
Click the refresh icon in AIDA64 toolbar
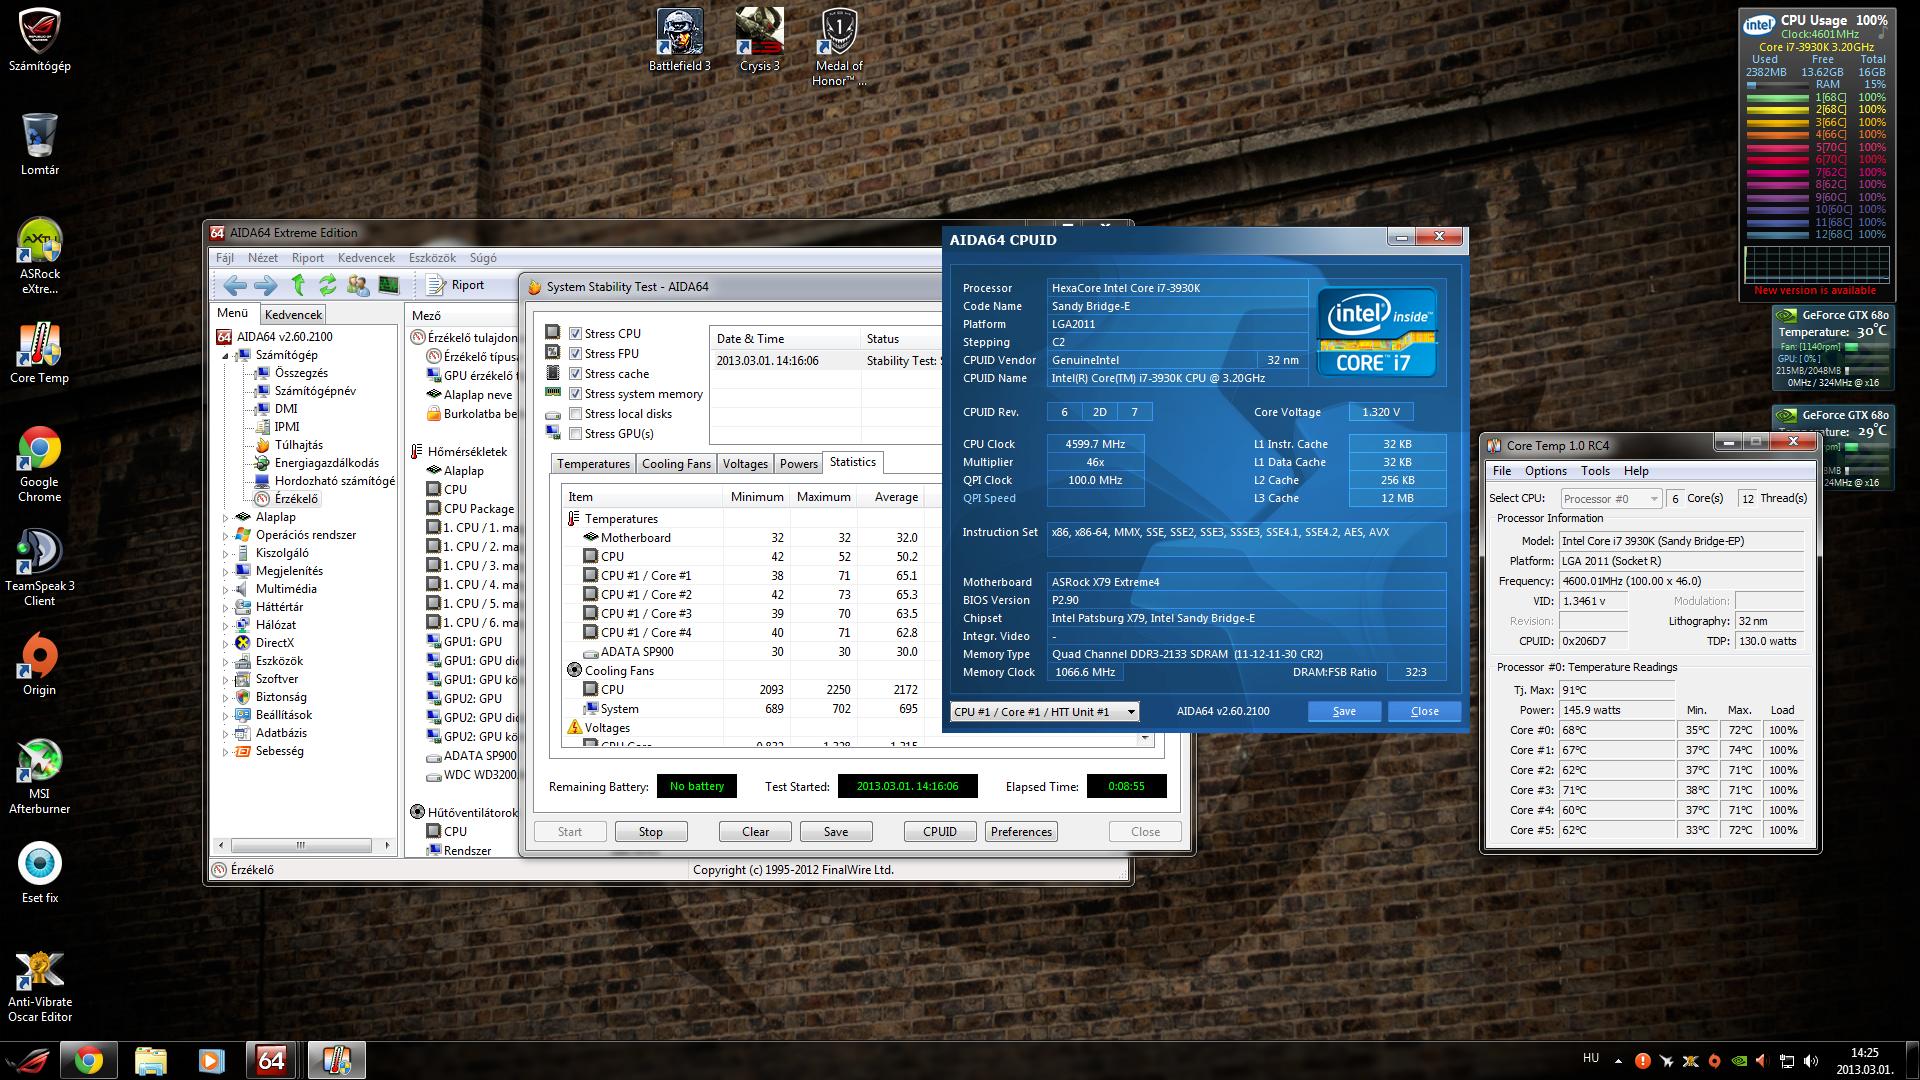coord(327,285)
